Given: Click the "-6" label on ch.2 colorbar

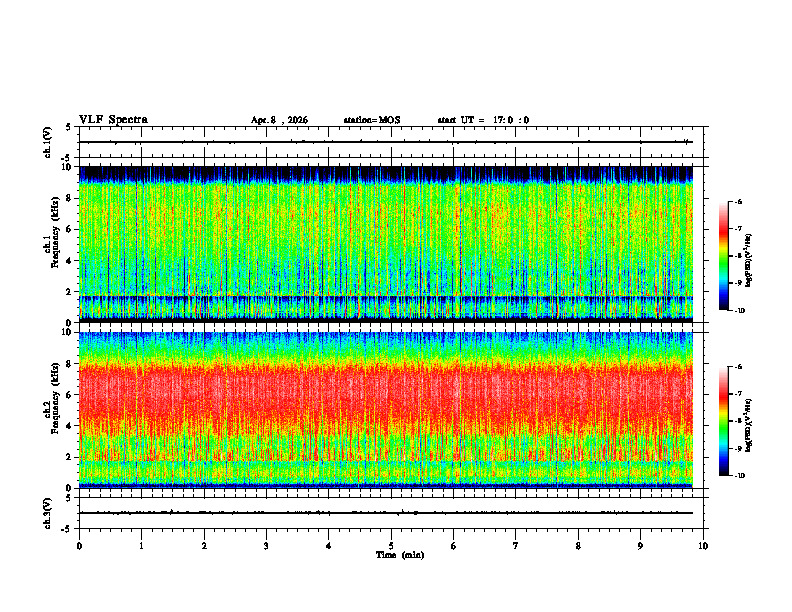Looking at the screenshot, I should (x=738, y=367).
